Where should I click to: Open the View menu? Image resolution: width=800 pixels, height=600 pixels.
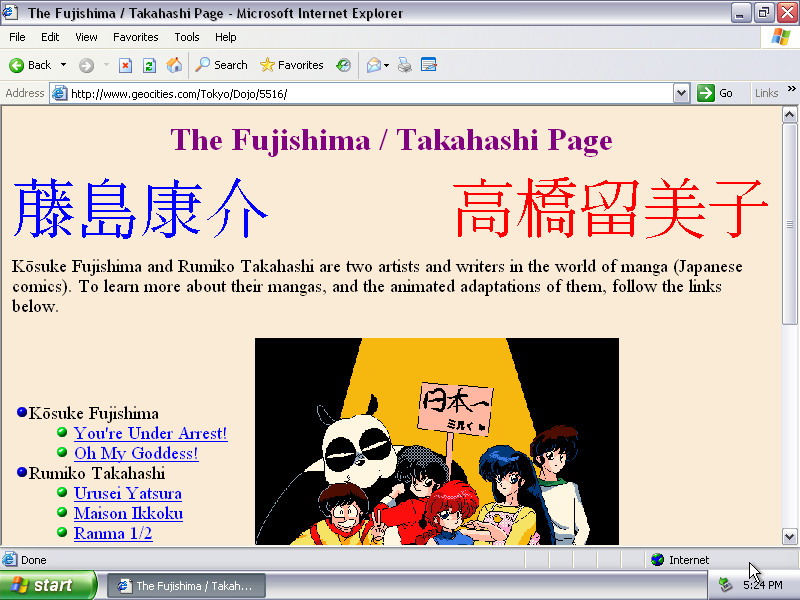(86, 37)
